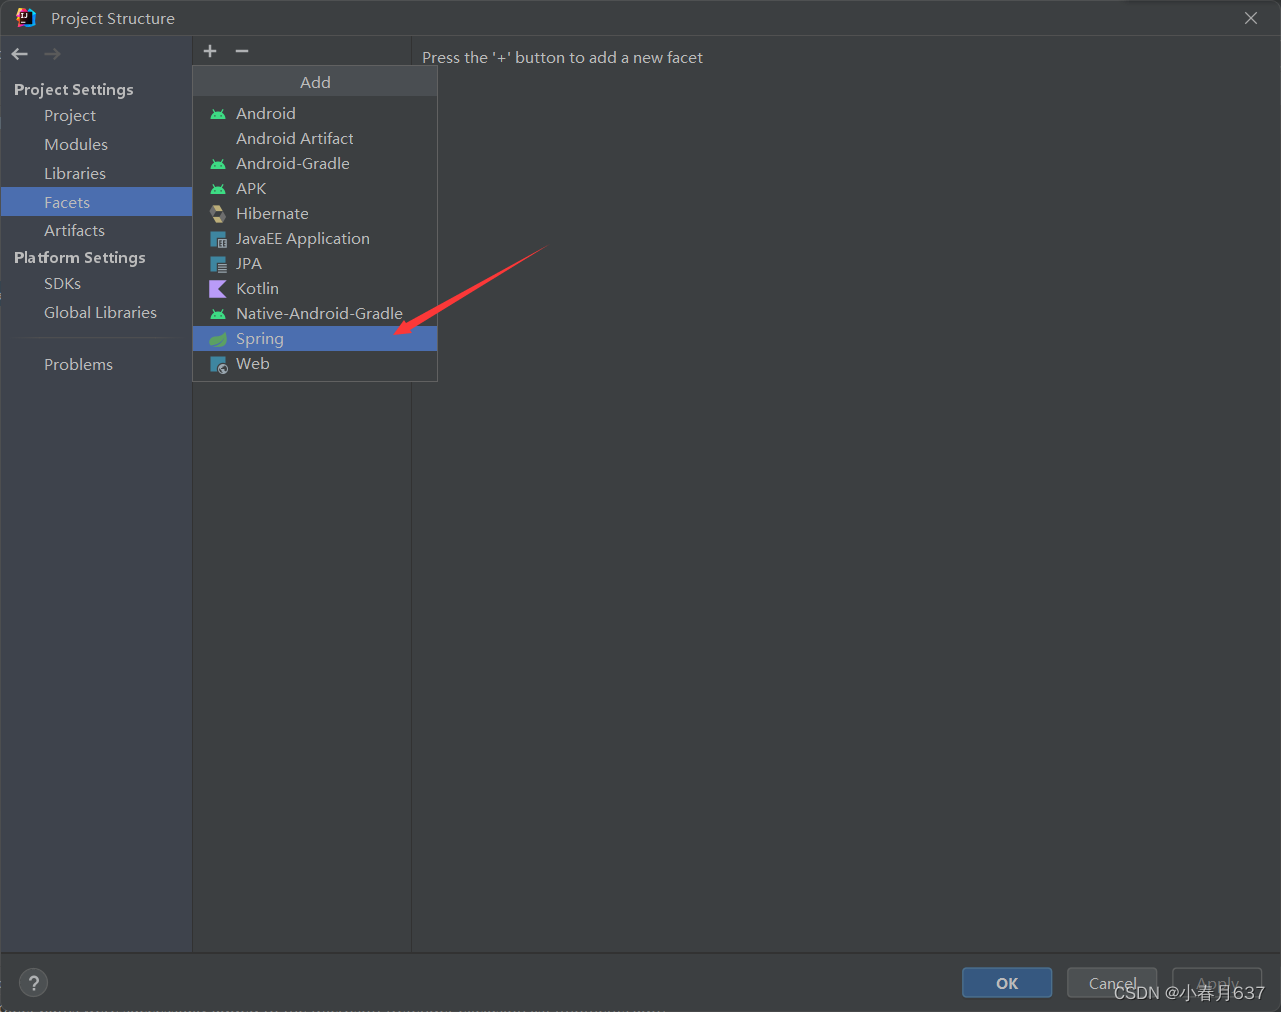1281x1012 pixels.
Task: Click the JPA icon
Action: [x=218, y=264]
